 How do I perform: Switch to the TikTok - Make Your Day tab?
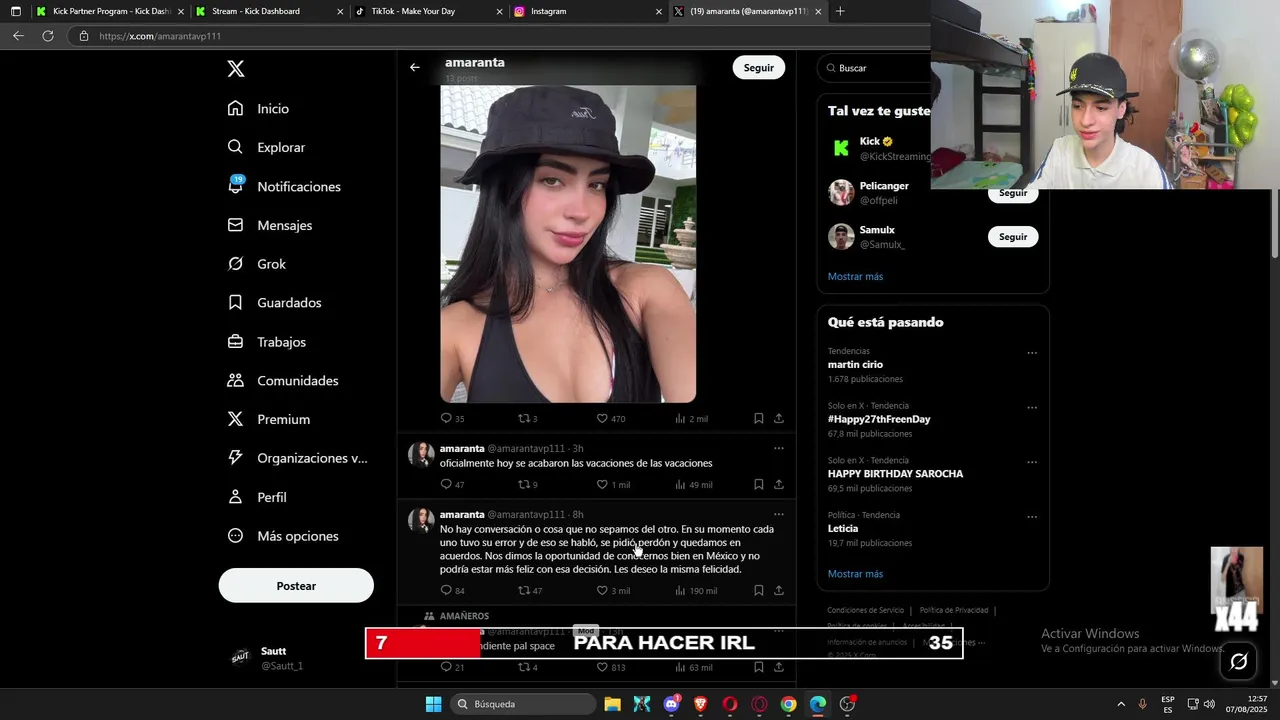(x=427, y=11)
